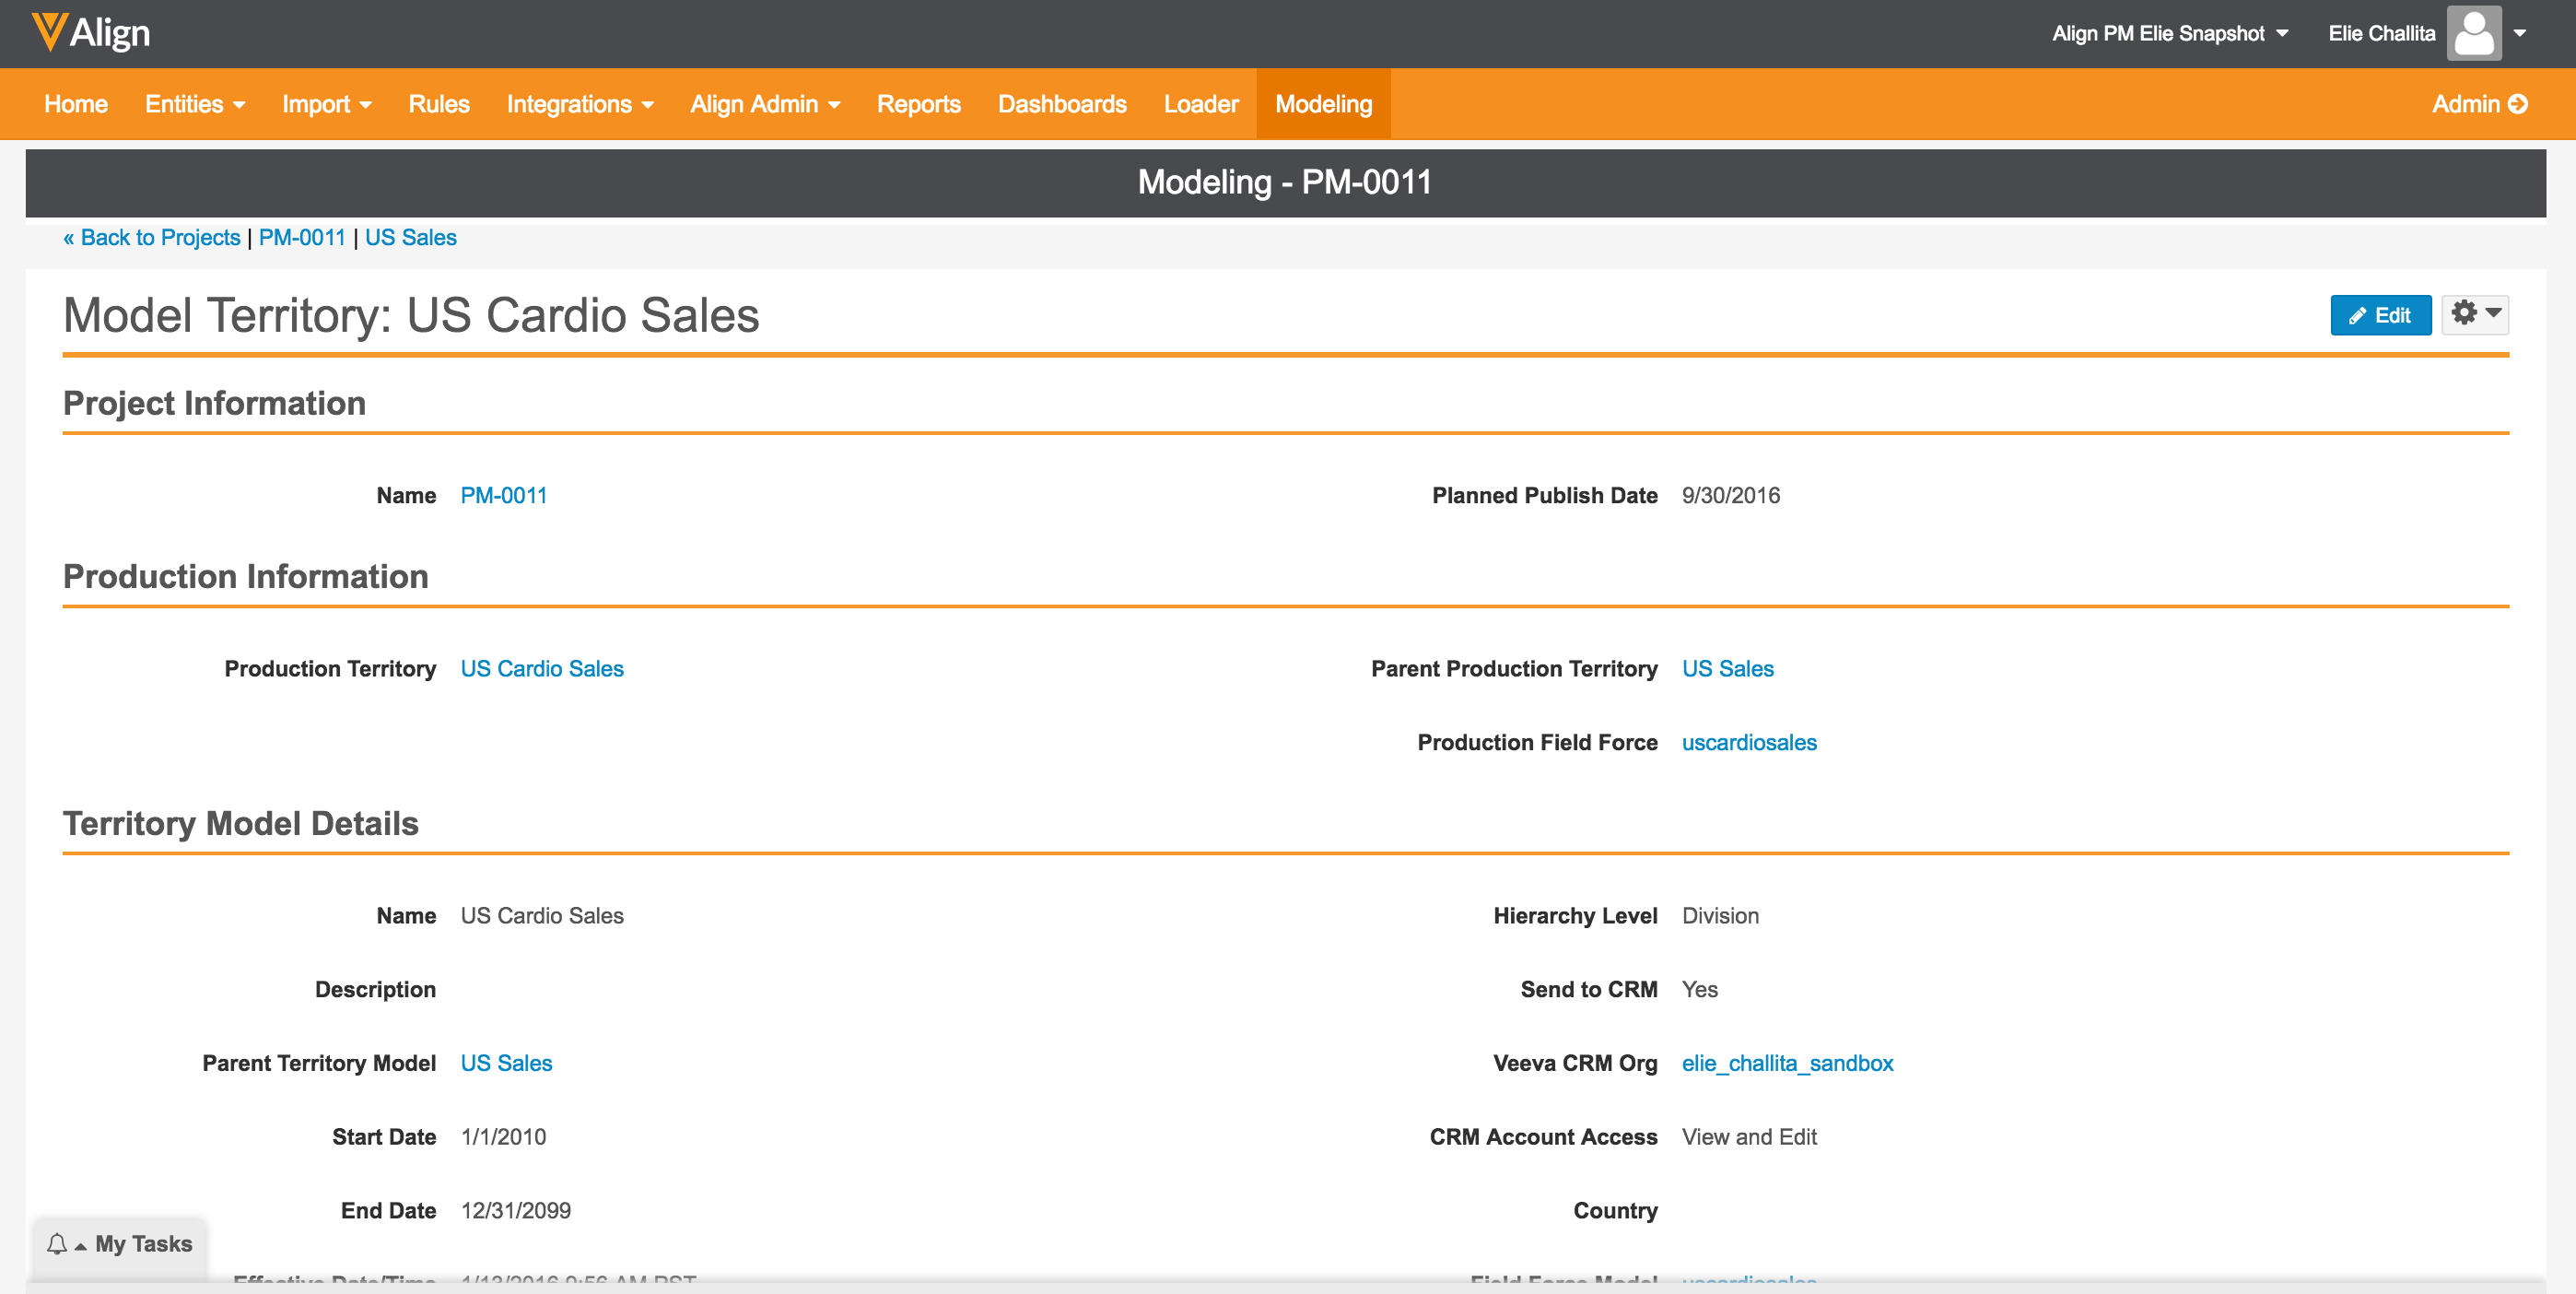2576x1294 pixels.
Task: Select the Modeling tab
Action: click(1323, 104)
